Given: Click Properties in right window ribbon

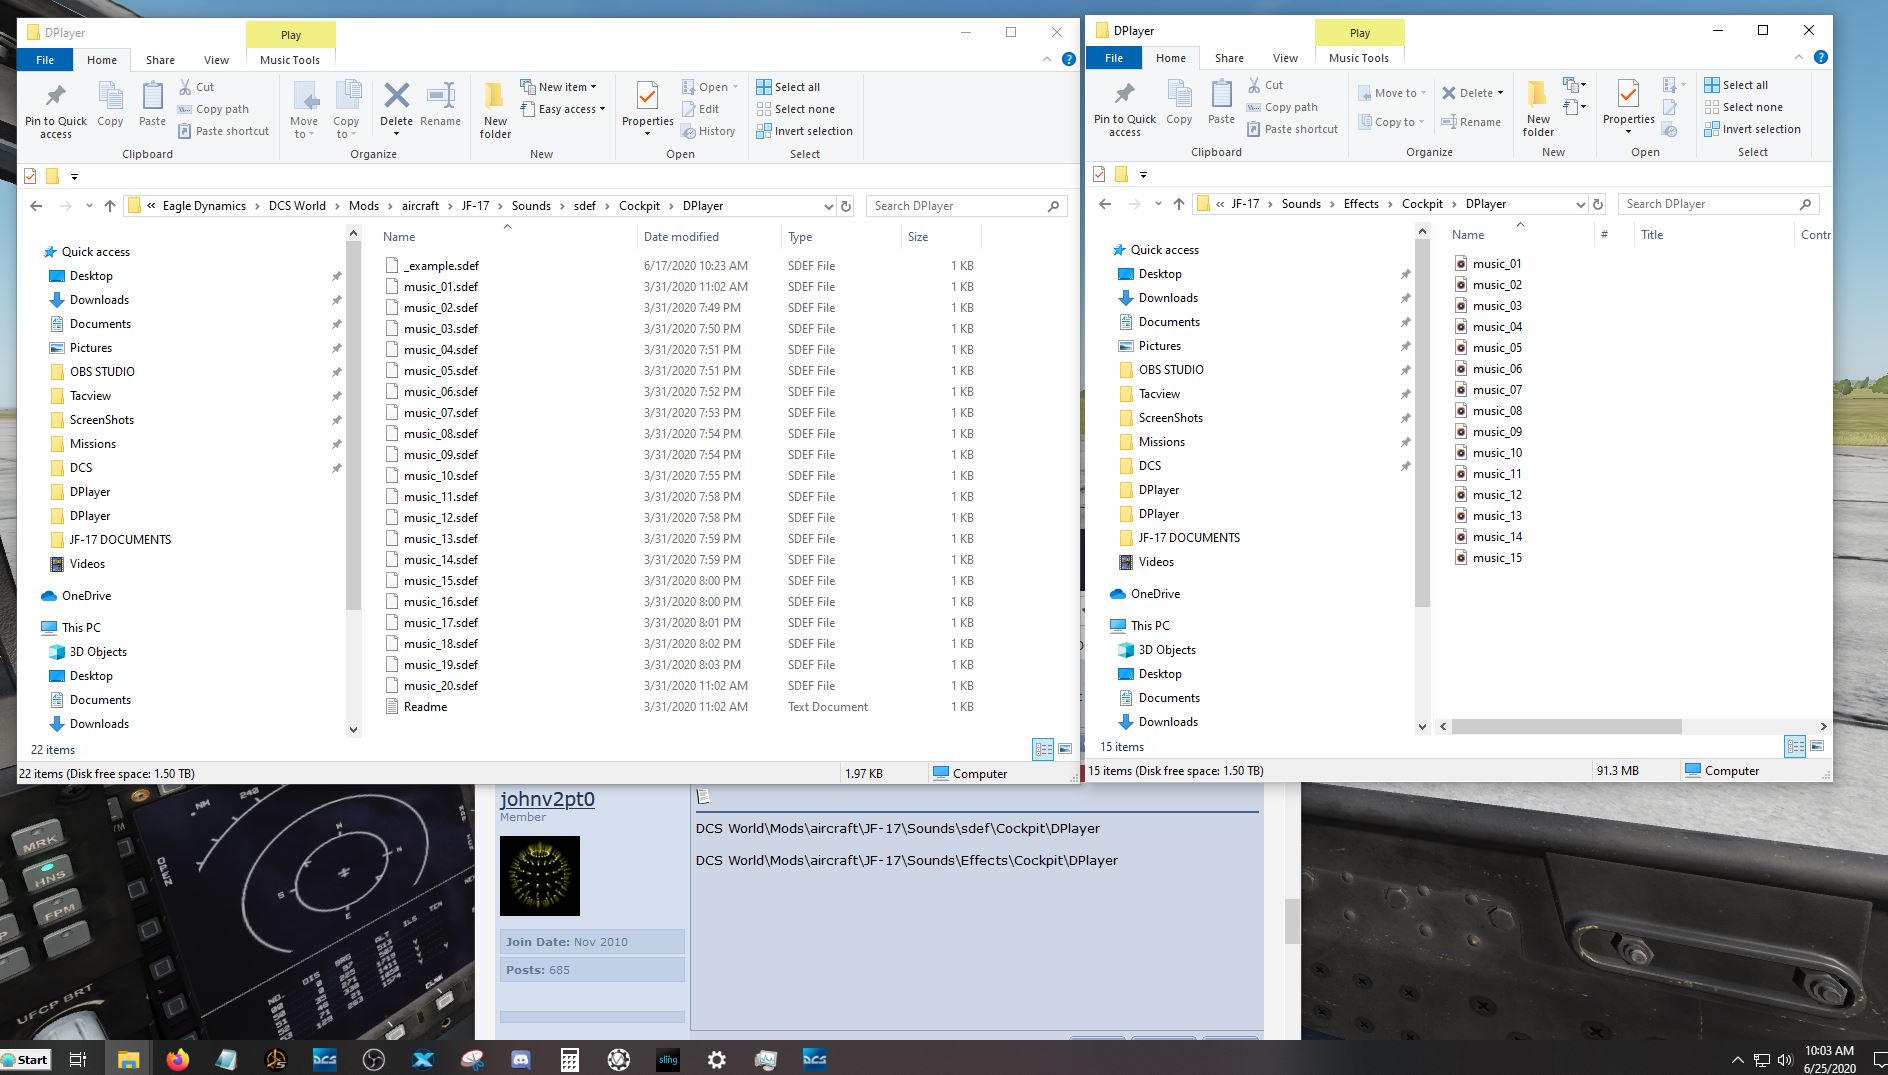Looking at the screenshot, I should click(x=1628, y=106).
